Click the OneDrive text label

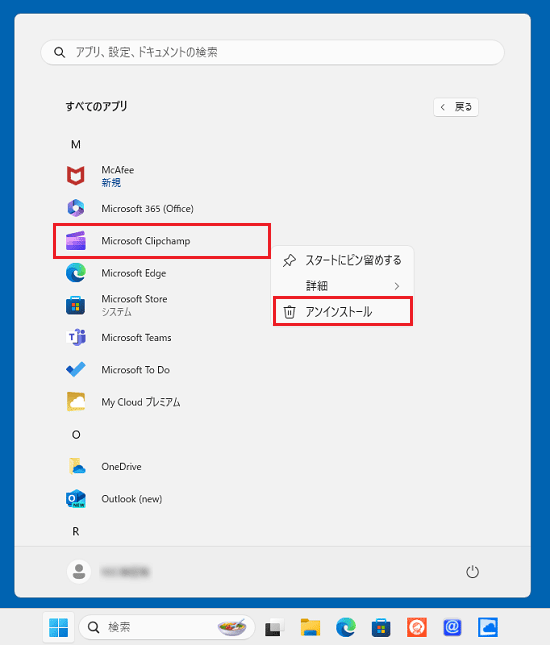pos(121,466)
